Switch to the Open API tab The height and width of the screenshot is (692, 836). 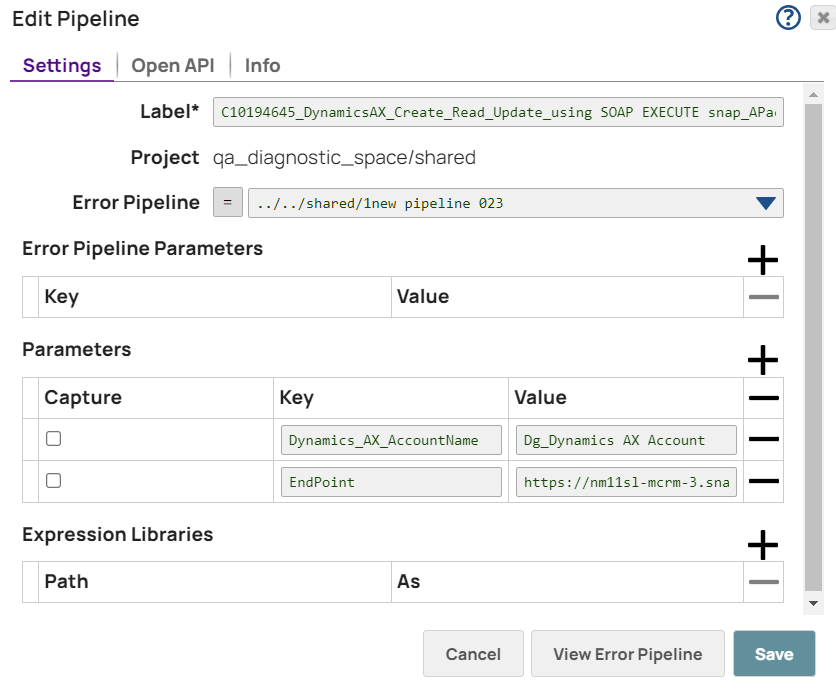tap(172, 65)
